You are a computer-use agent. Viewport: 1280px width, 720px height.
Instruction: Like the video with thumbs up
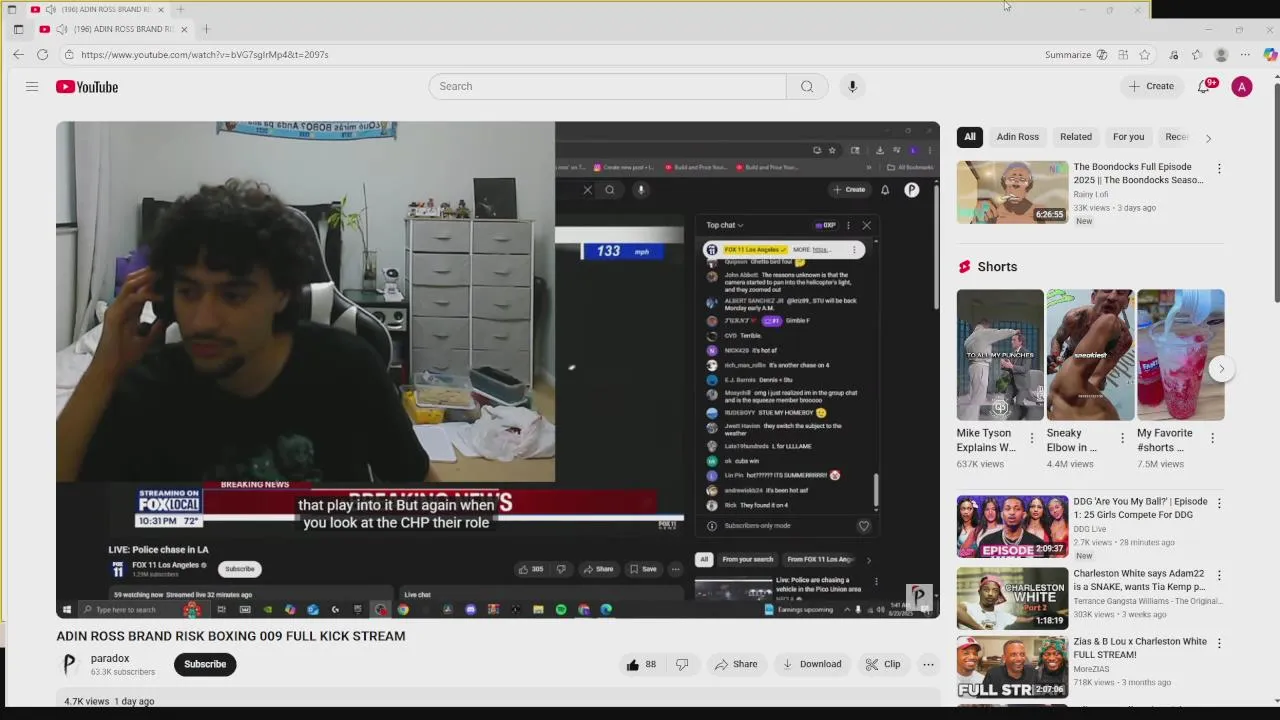click(x=641, y=664)
